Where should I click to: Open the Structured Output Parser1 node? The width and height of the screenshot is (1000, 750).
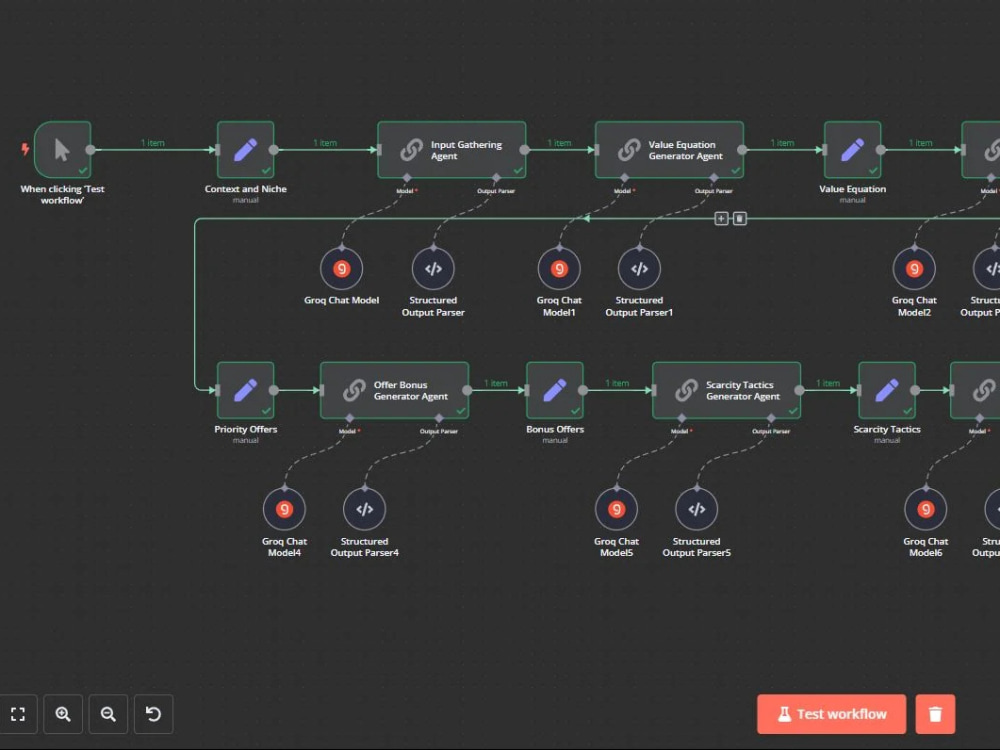(x=639, y=268)
